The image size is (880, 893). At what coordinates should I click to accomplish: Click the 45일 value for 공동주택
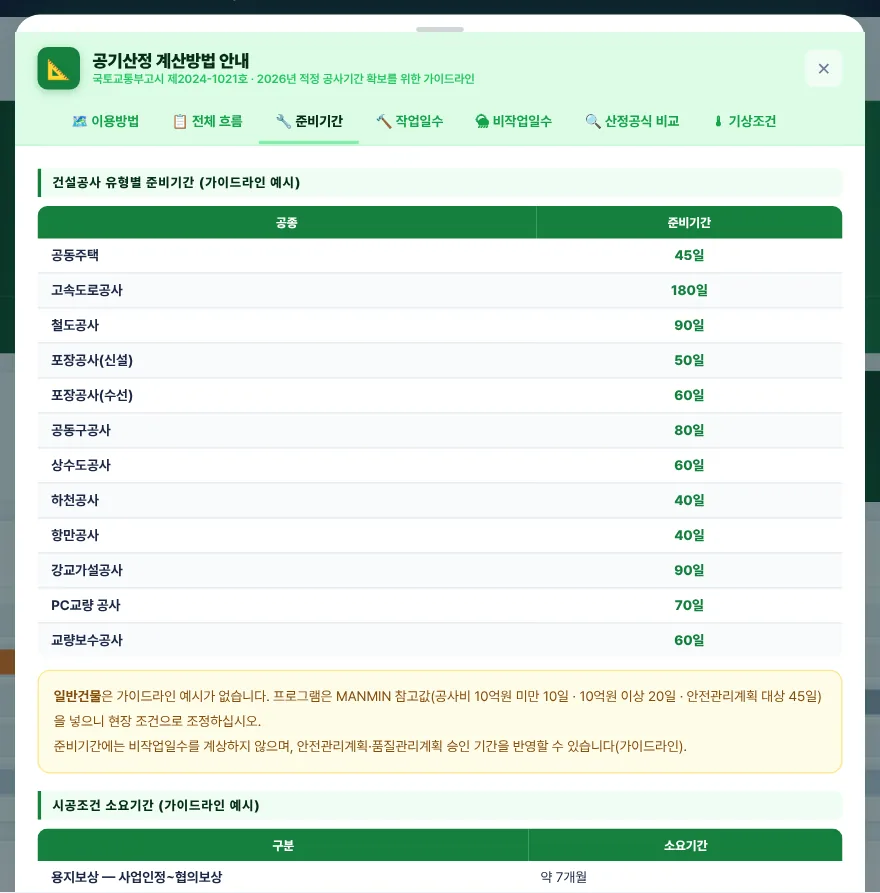[x=689, y=255]
